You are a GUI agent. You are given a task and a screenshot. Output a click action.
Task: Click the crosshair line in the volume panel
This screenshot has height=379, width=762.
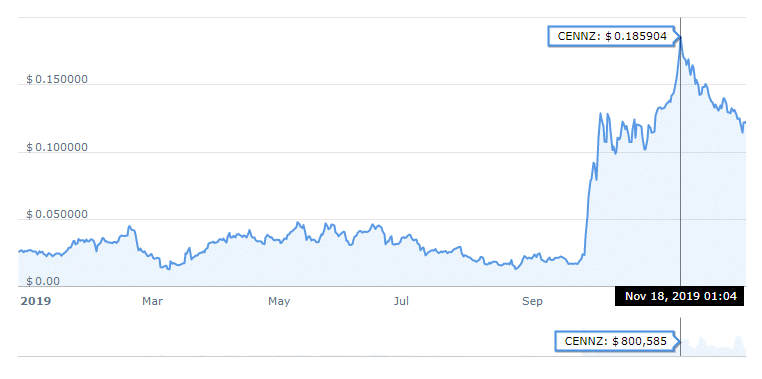pos(680,337)
